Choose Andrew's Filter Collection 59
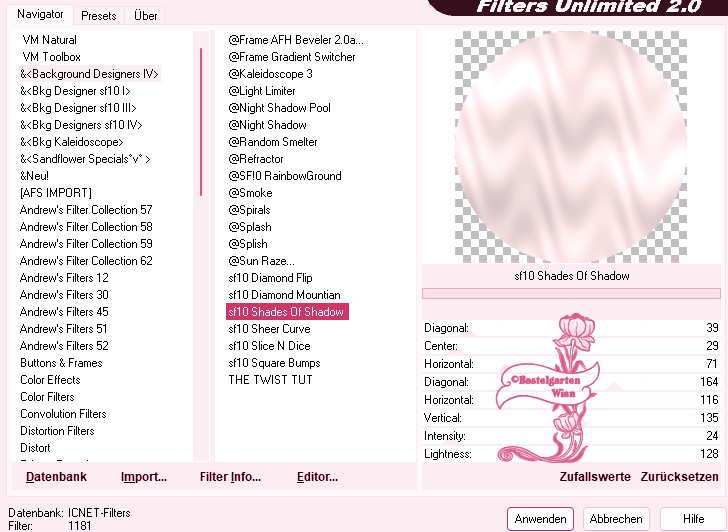Viewport: 728px width, 532px height. [x=86, y=244]
